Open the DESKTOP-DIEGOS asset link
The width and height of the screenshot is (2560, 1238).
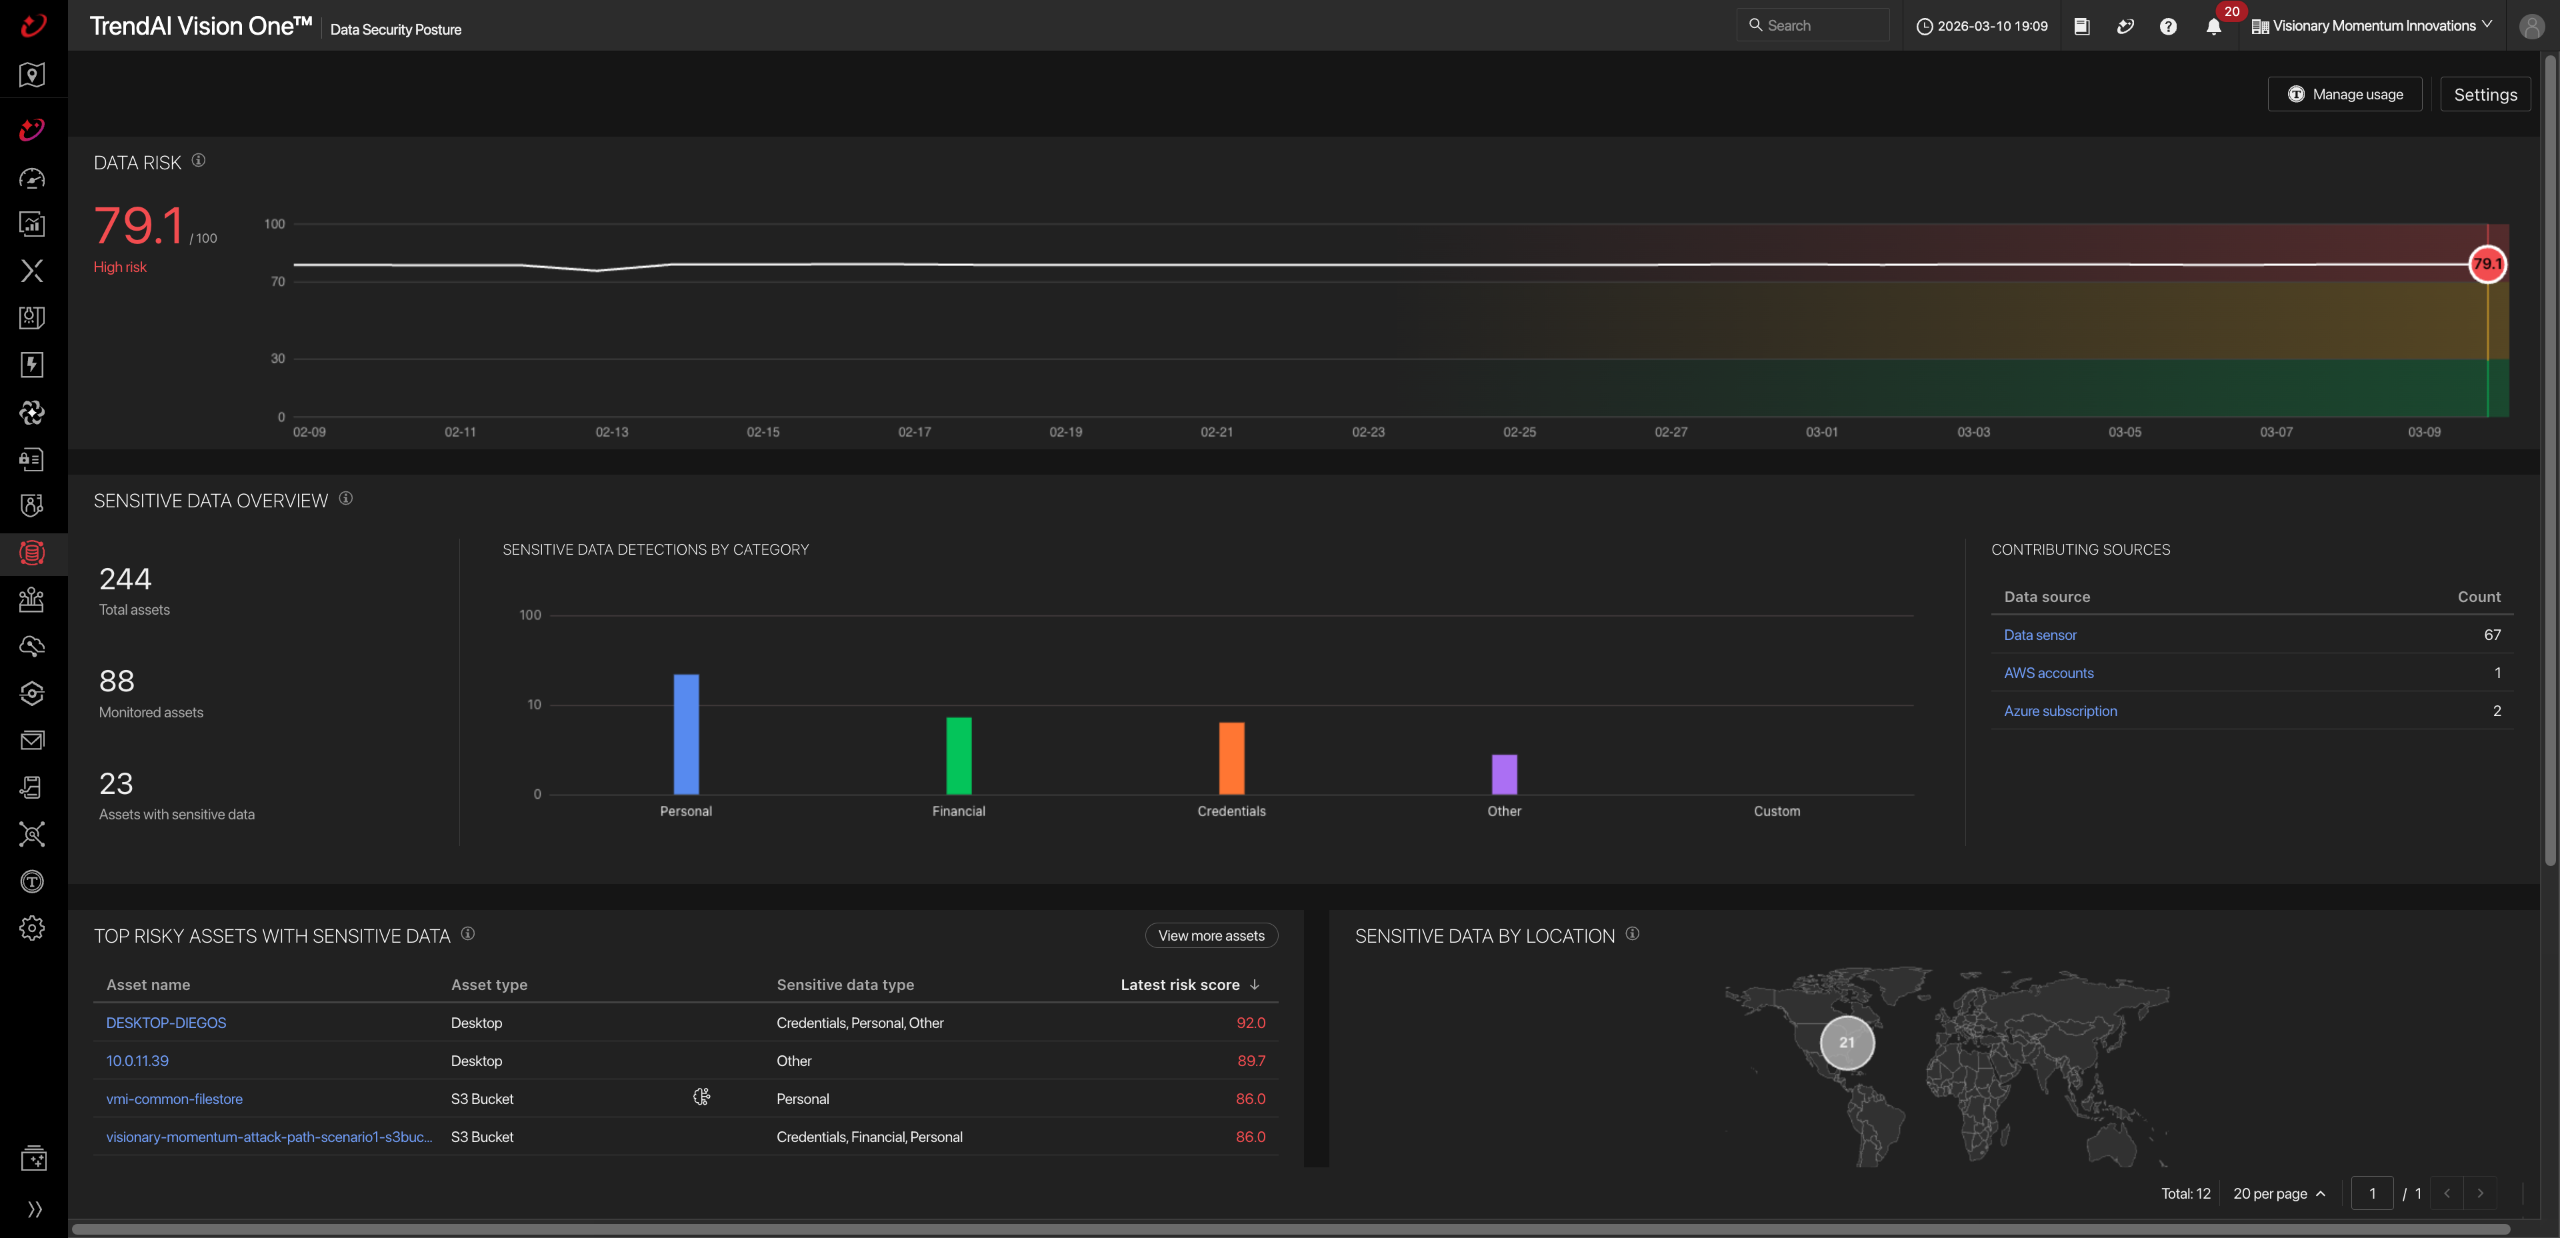[x=166, y=1023]
